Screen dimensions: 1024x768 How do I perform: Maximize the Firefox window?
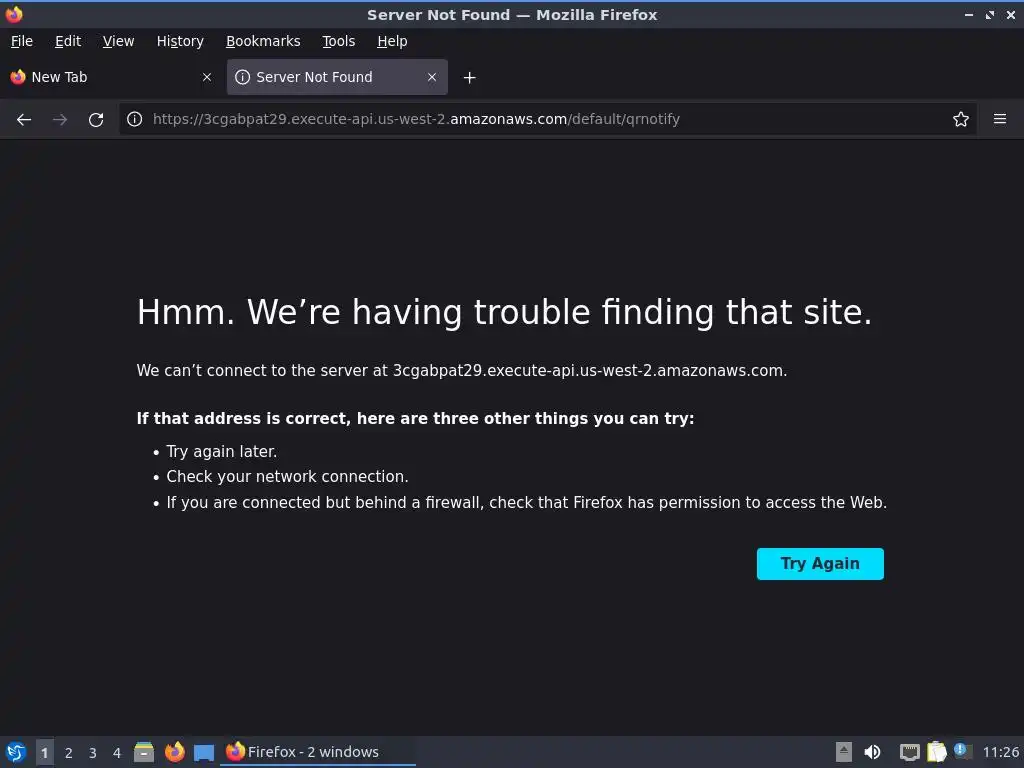pos(990,14)
